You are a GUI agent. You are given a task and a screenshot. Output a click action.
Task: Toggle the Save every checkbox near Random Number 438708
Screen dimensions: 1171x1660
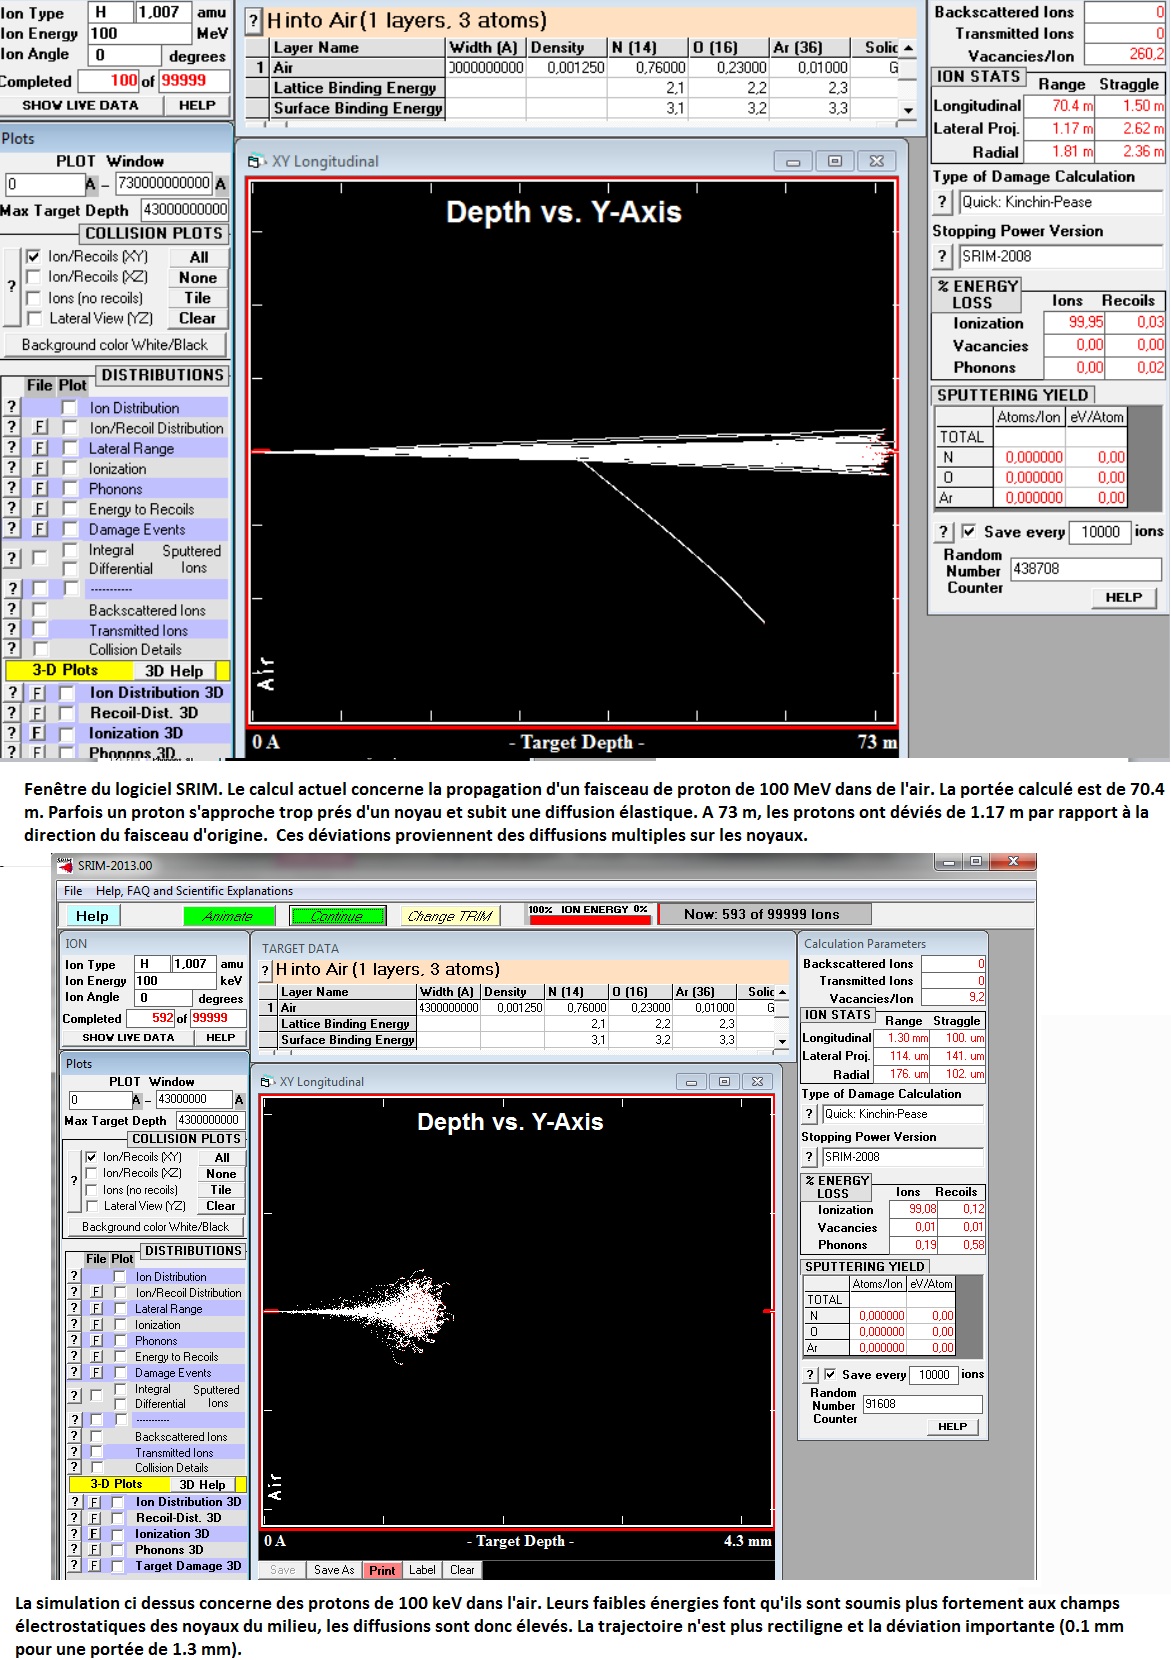[968, 532]
